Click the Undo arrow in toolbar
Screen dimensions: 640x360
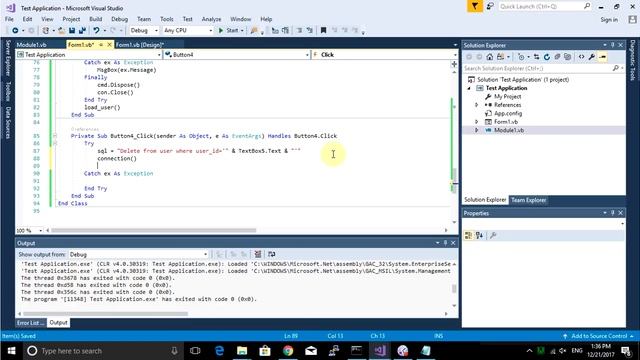96,31
